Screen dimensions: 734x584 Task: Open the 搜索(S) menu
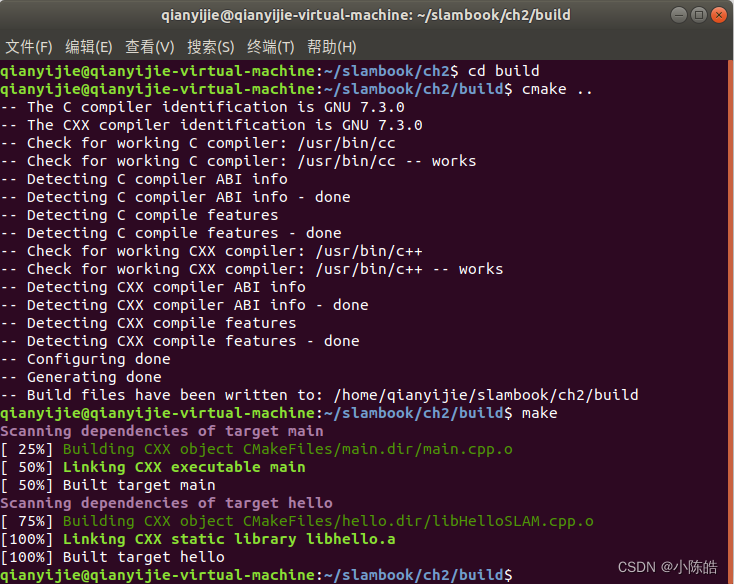tap(210, 47)
